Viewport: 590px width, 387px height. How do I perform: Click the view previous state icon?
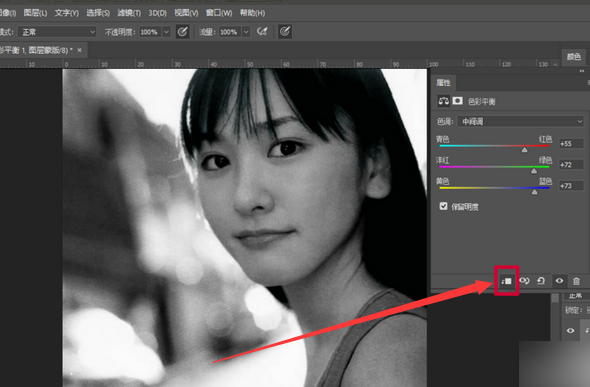524,281
